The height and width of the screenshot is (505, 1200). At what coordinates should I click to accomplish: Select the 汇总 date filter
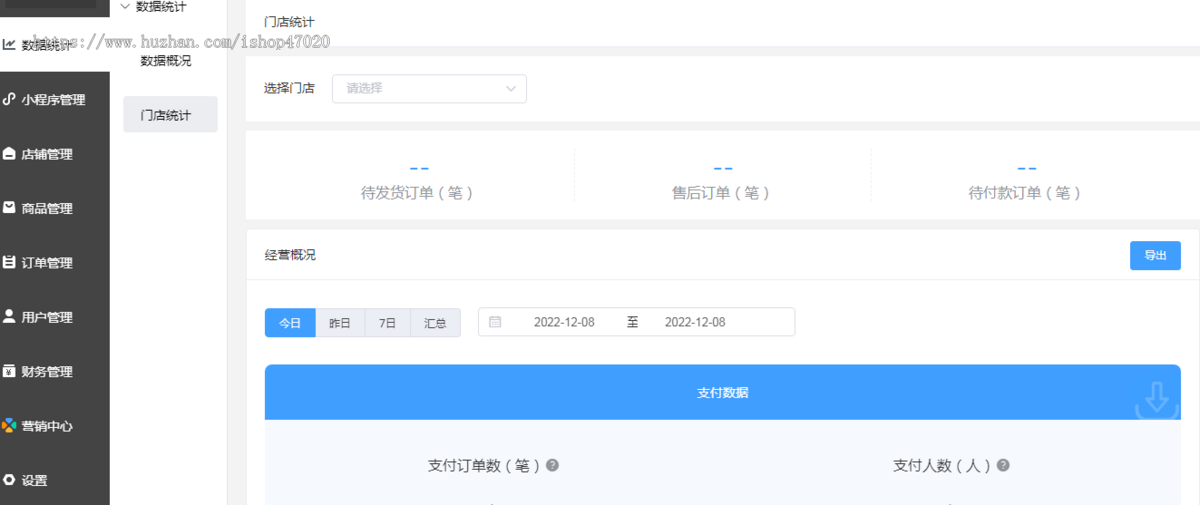[x=435, y=323]
